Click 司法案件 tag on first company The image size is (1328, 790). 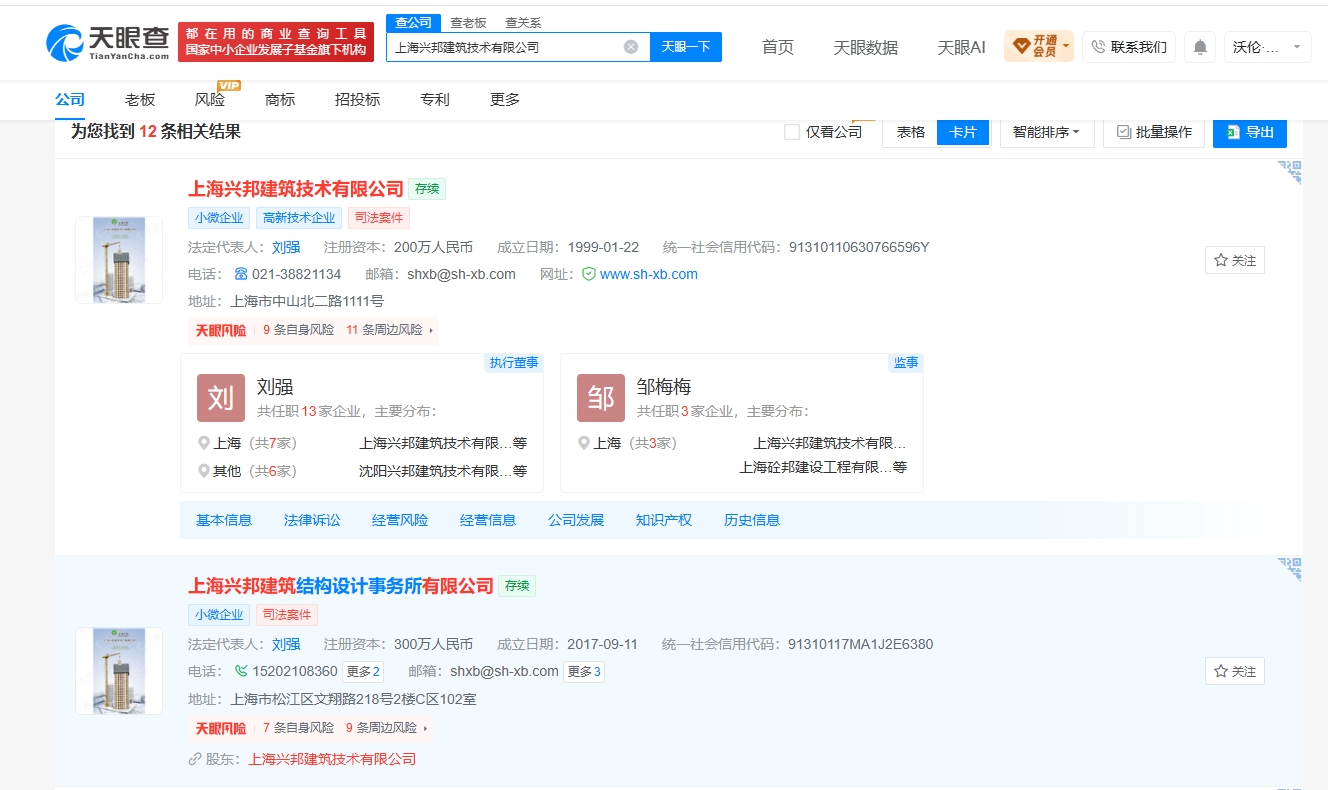click(379, 218)
